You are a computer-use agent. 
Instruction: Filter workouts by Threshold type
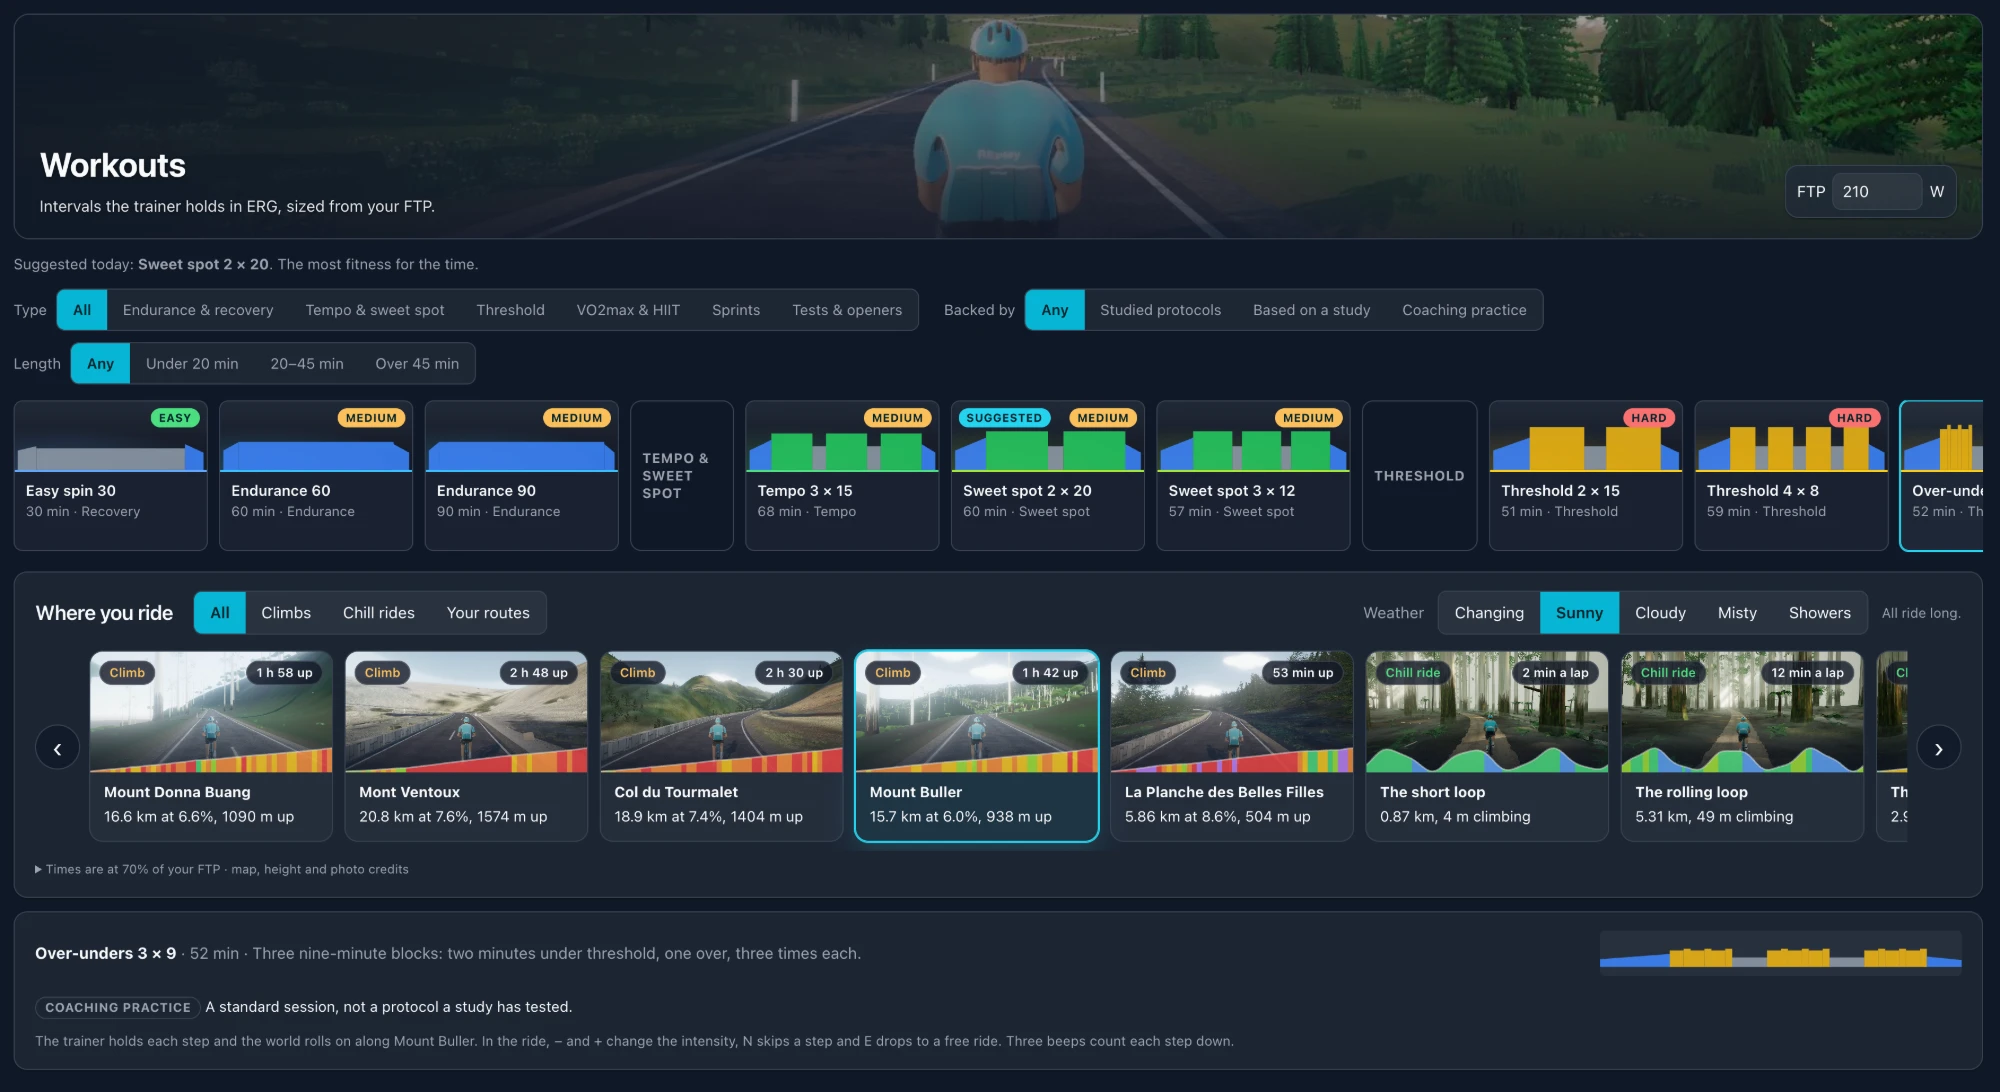pos(510,310)
